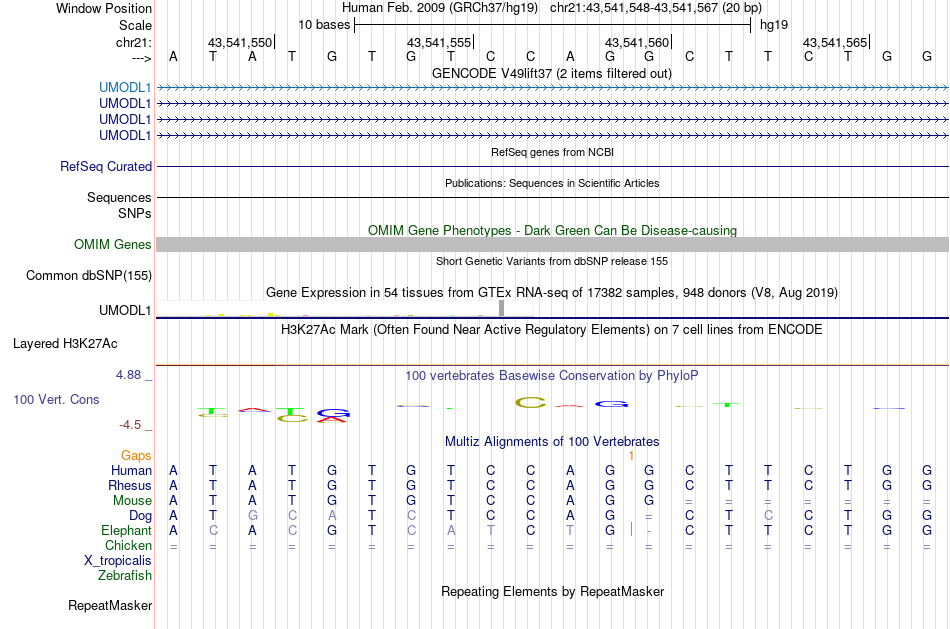This screenshot has height=629, width=950.
Task: Click the GTEx UMODL1 expression label
Action: tap(125, 310)
